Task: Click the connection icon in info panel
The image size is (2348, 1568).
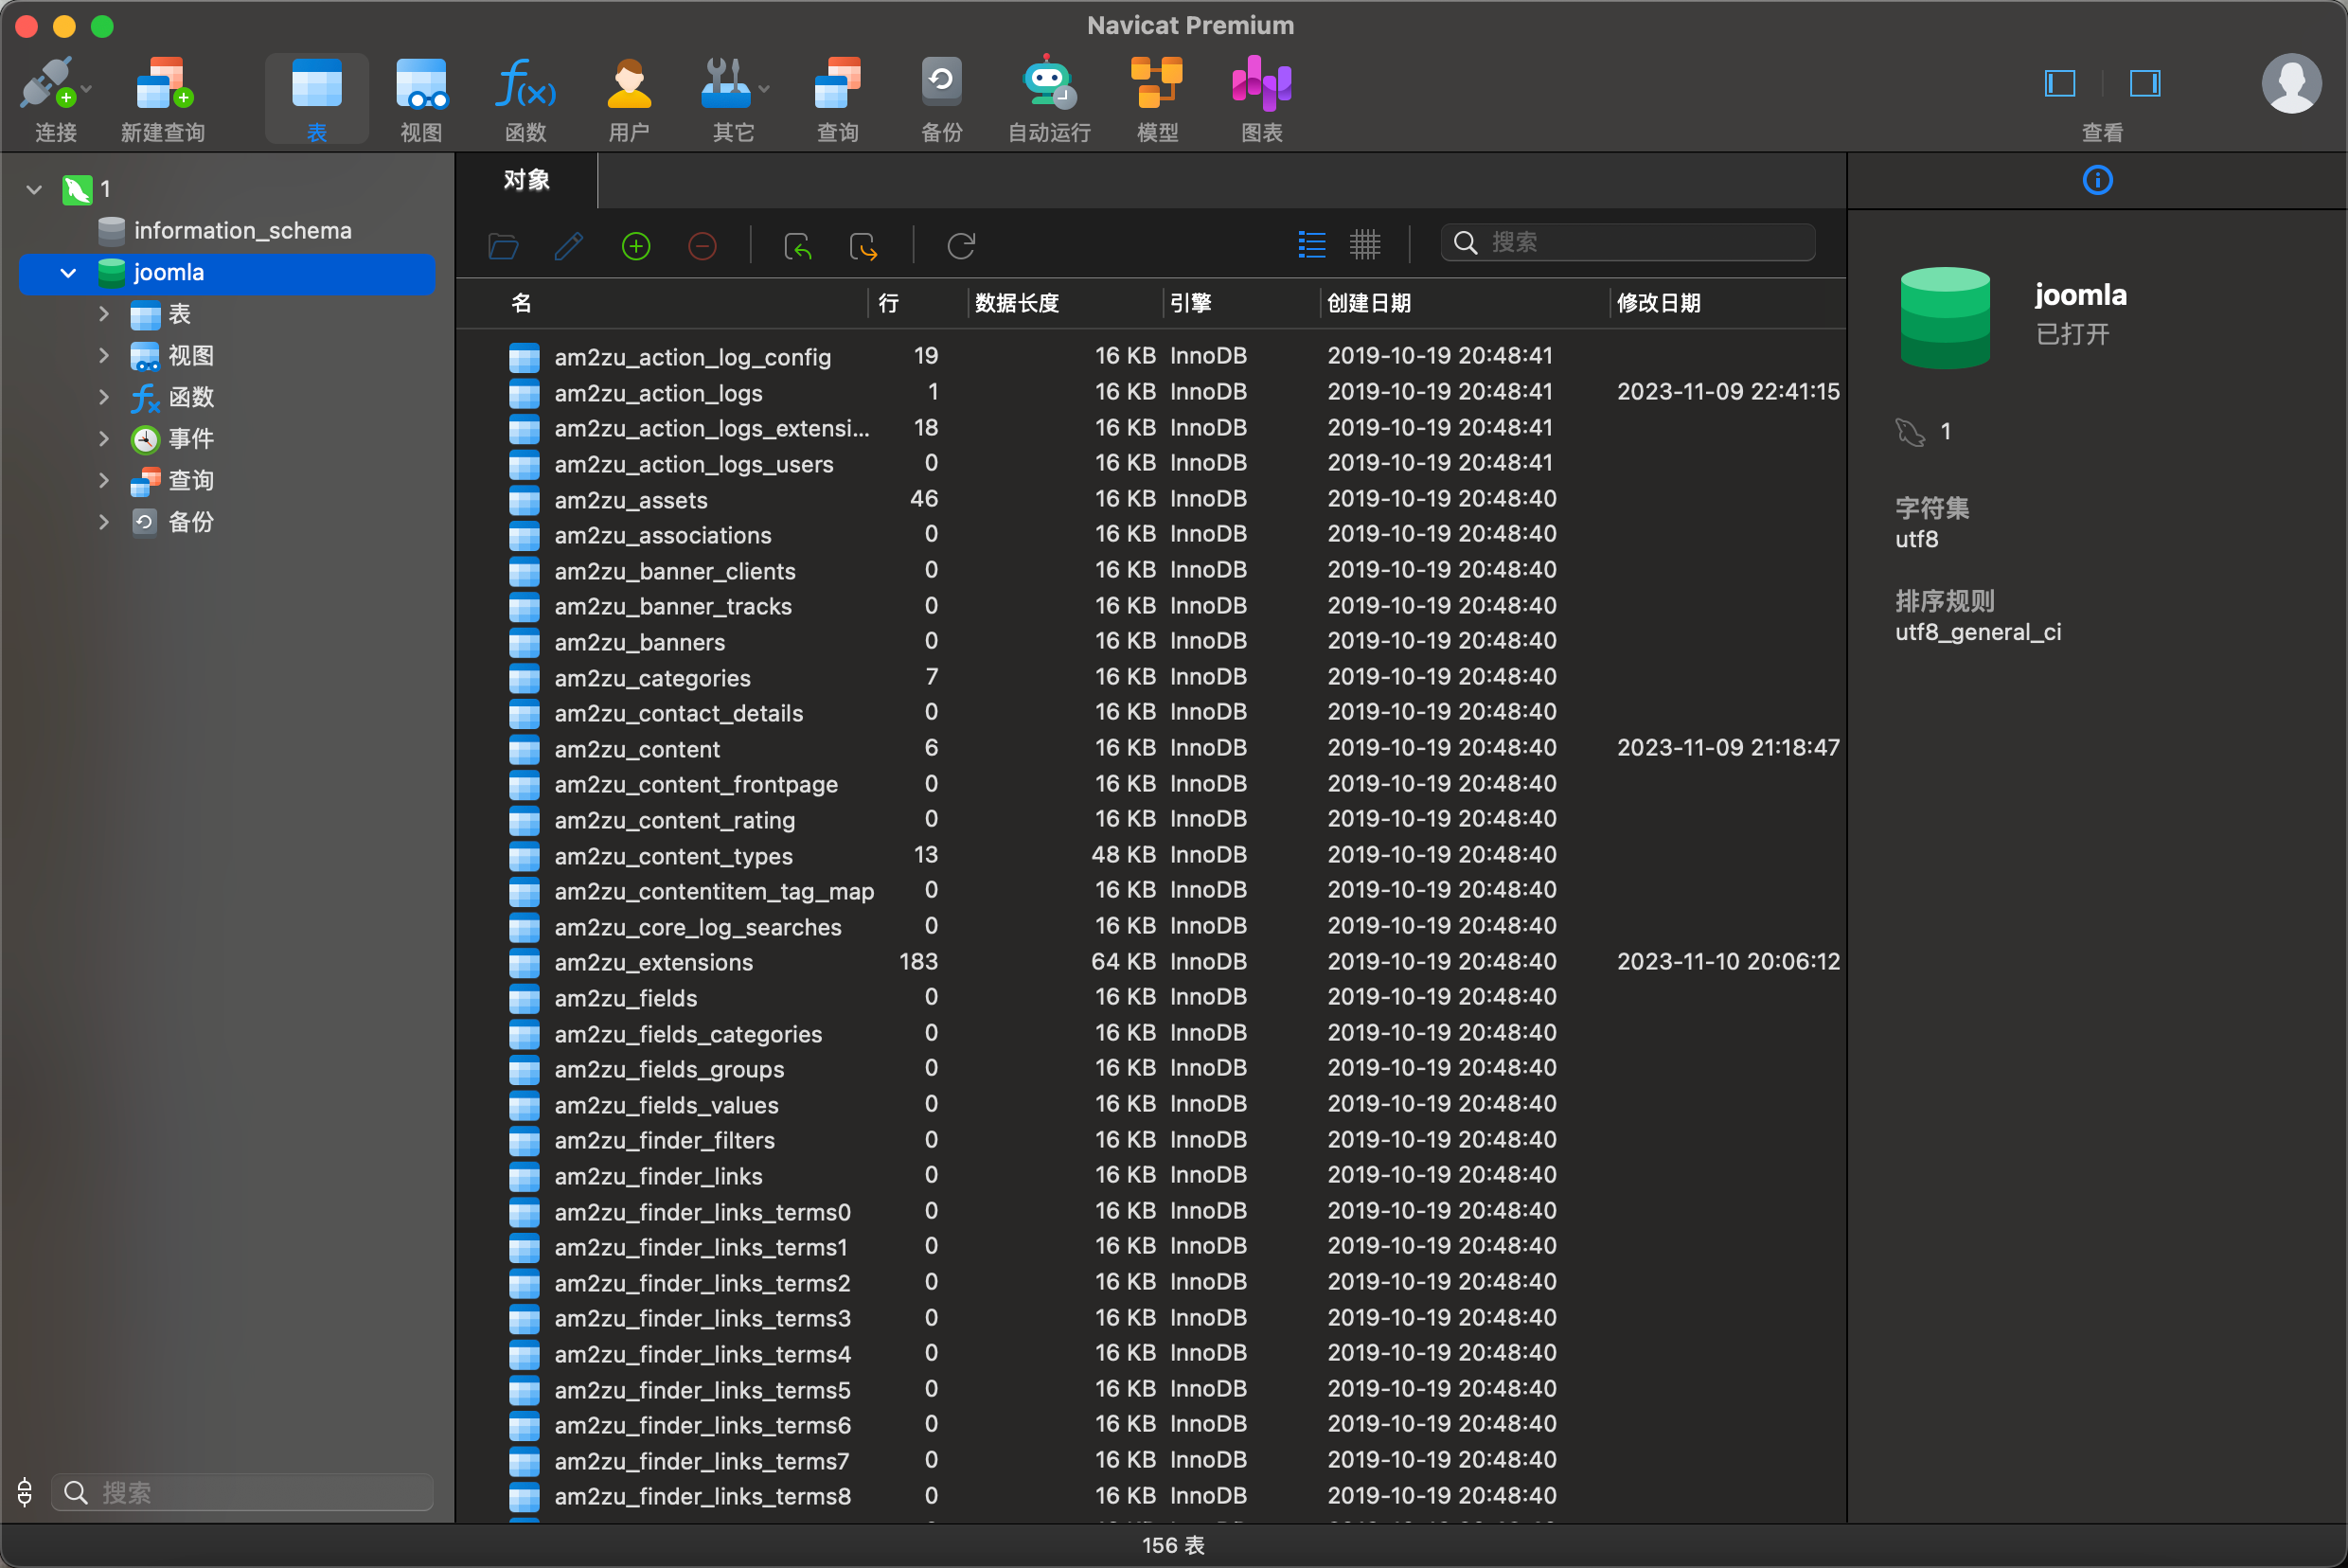Action: tap(1910, 432)
